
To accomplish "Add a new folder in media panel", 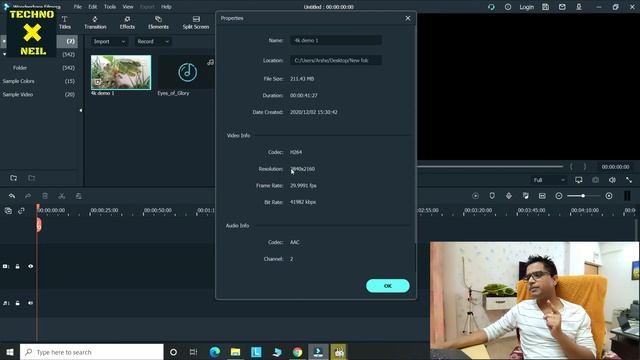I will [13, 178].
